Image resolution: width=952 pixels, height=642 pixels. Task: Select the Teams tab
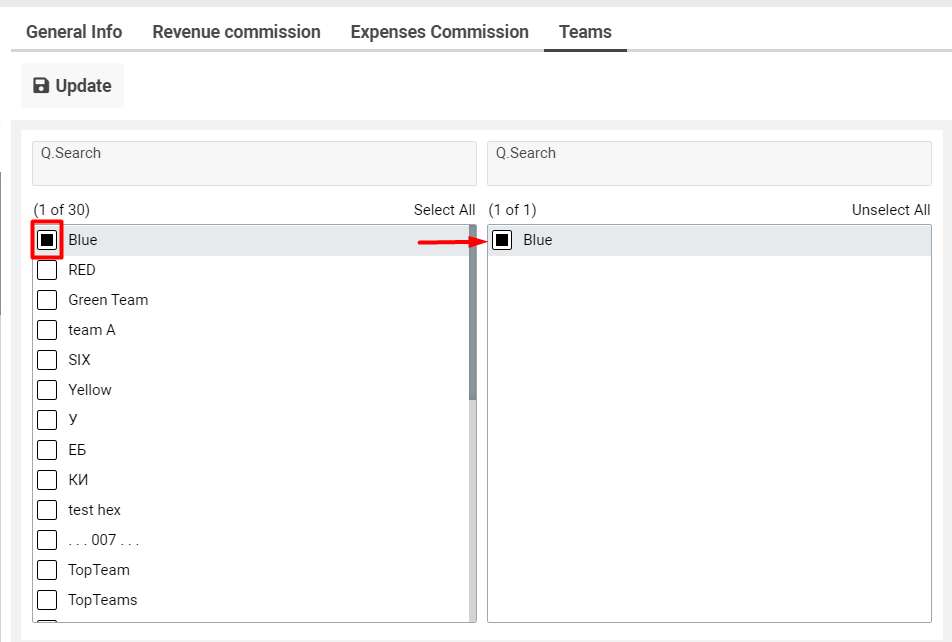[x=585, y=31]
